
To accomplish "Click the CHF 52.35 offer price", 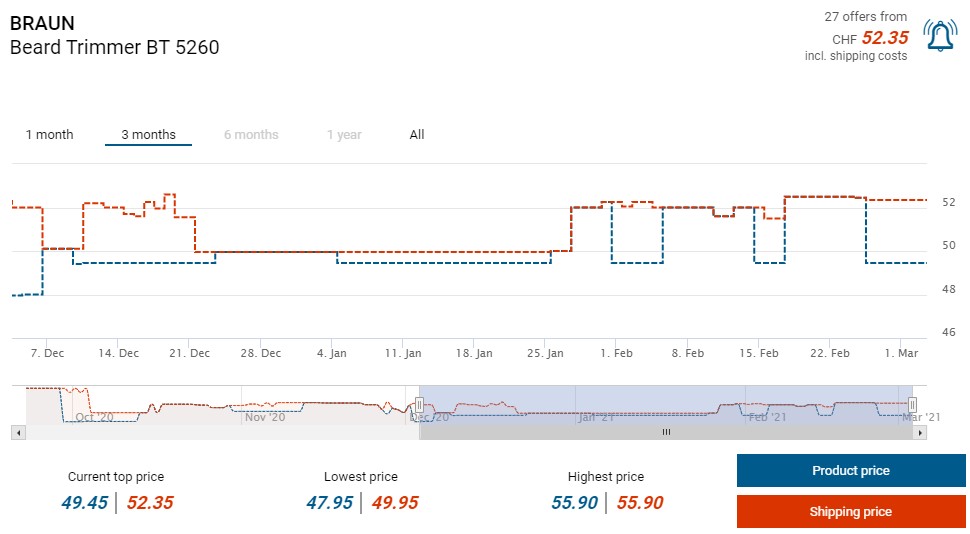I will (884, 38).
